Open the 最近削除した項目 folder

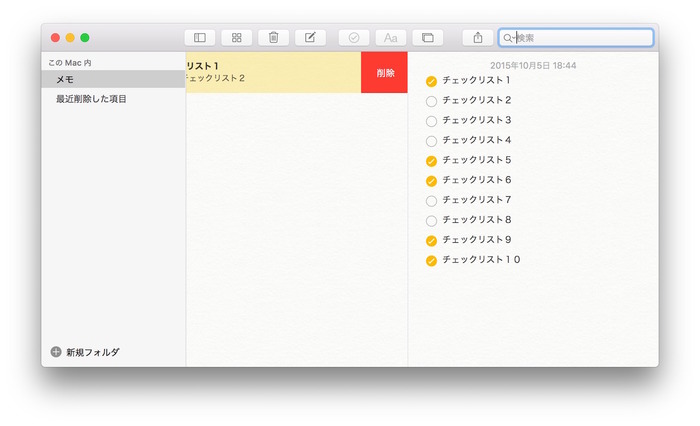point(91,99)
